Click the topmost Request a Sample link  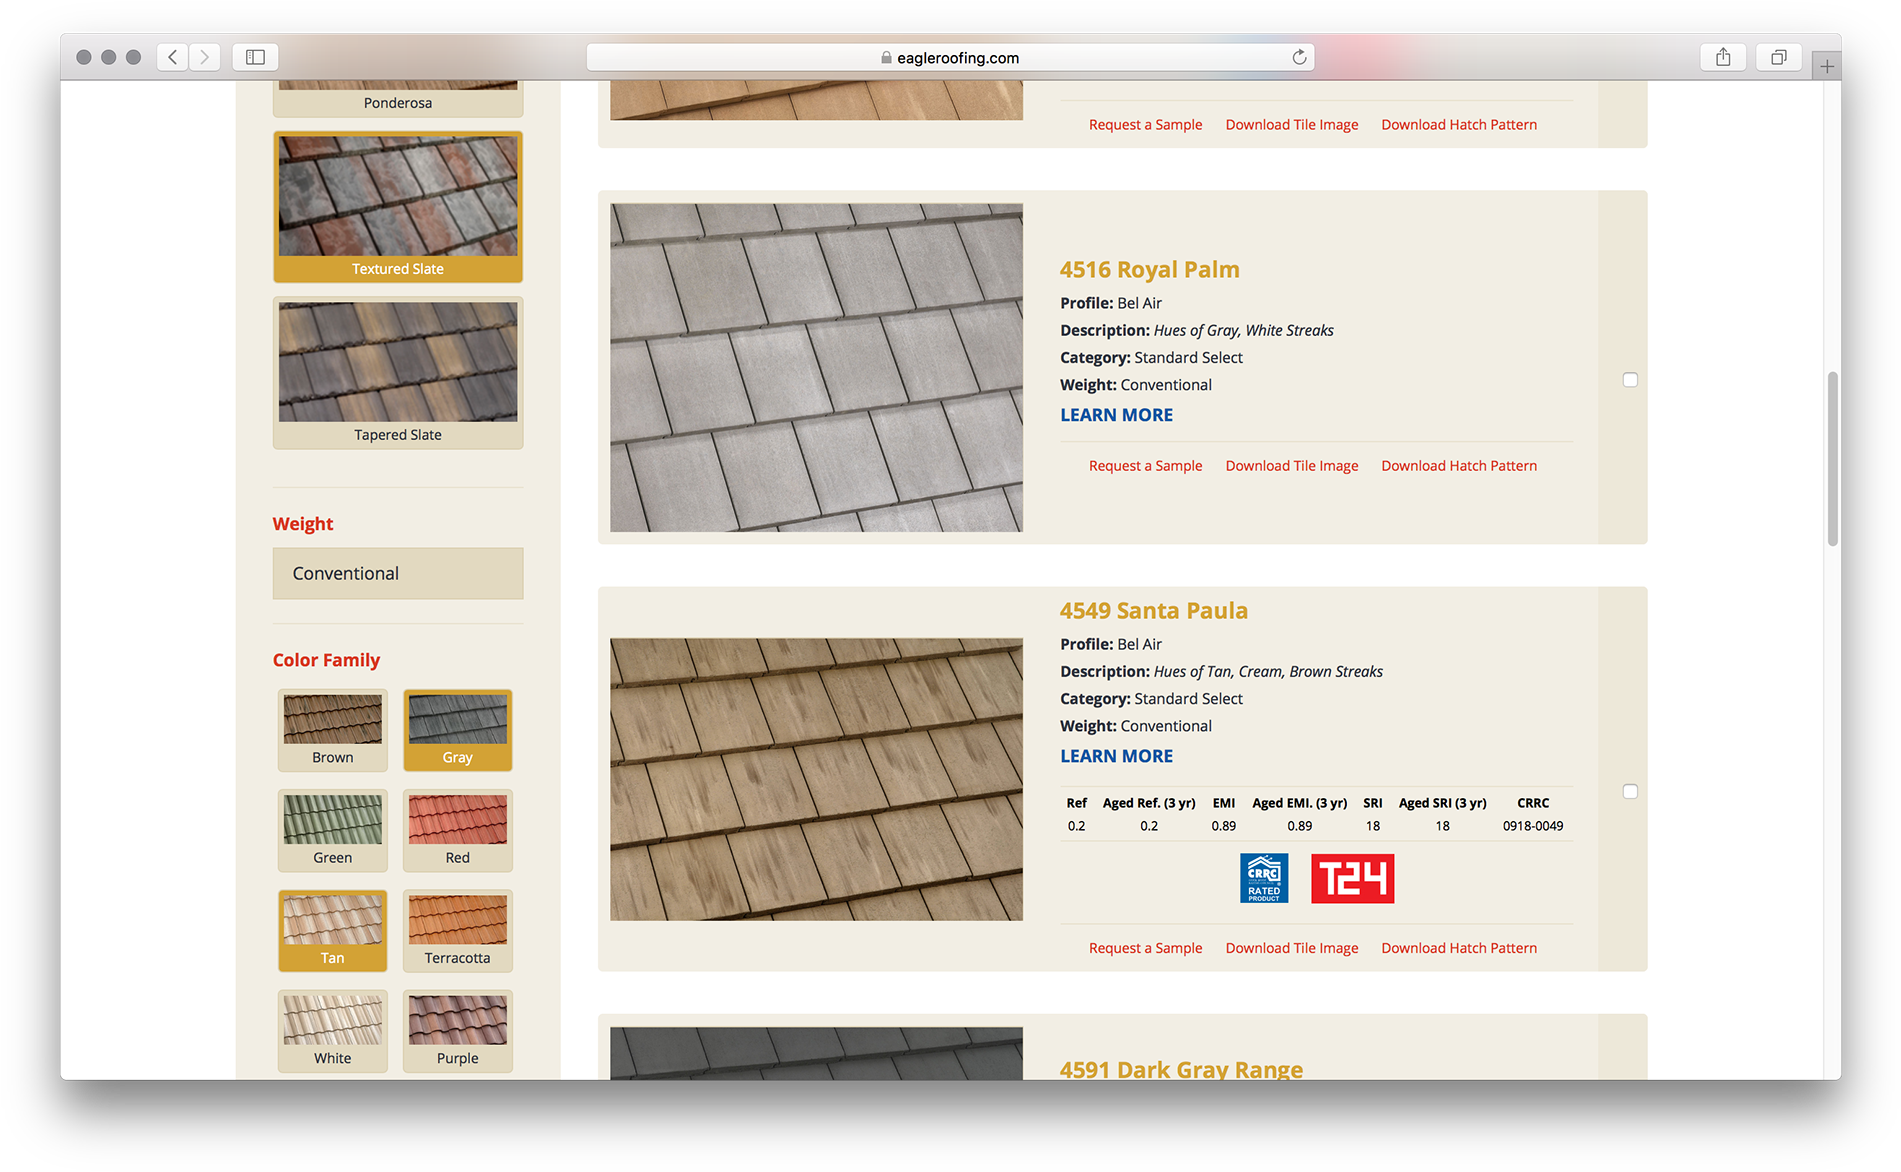coord(1145,125)
